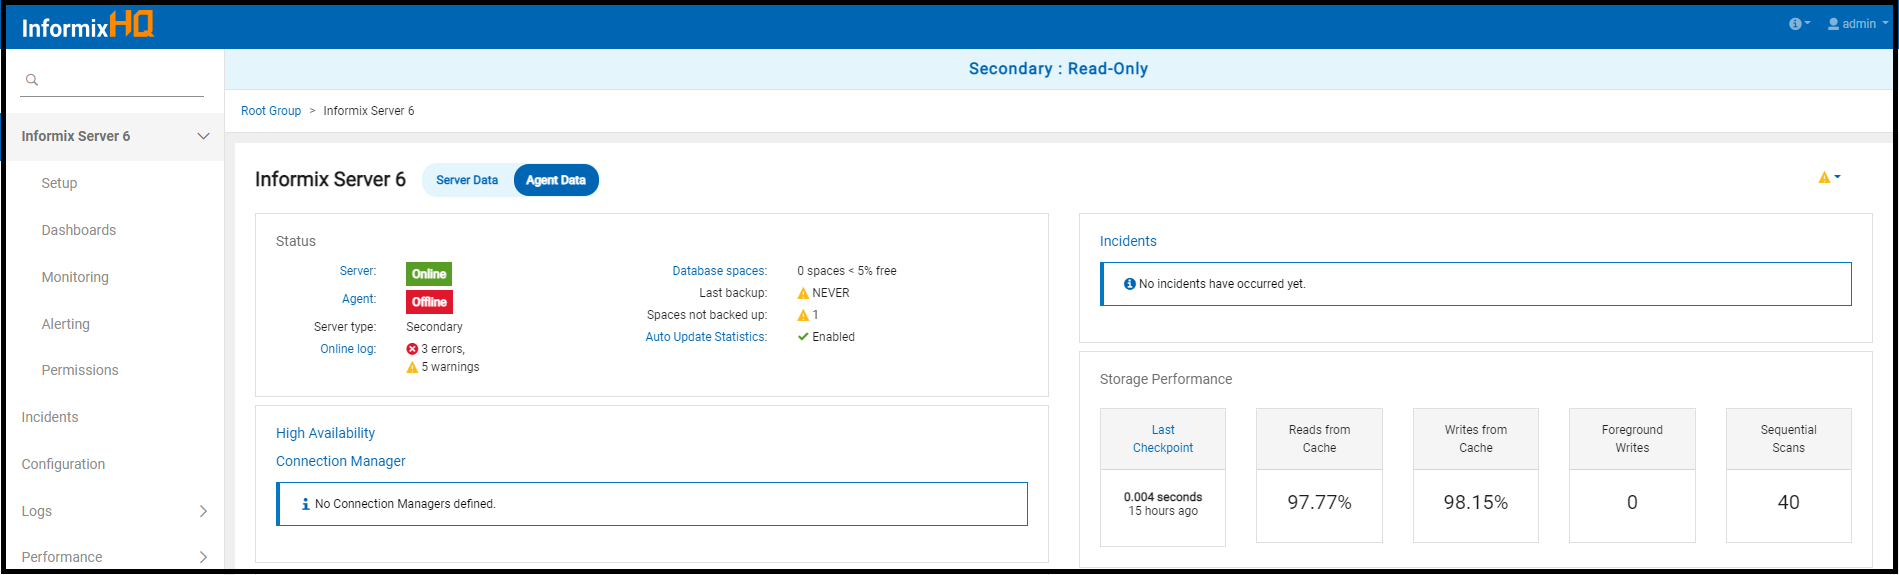Screen dimensions: 1899x575
Task: Follow the Root Group breadcrumb link
Action: tap(271, 111)
